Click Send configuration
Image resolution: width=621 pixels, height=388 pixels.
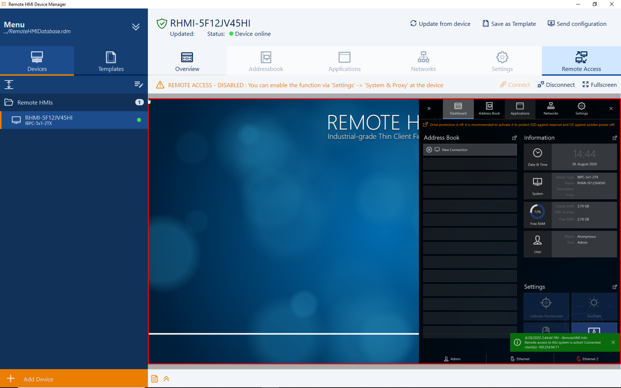coord(577,24)
